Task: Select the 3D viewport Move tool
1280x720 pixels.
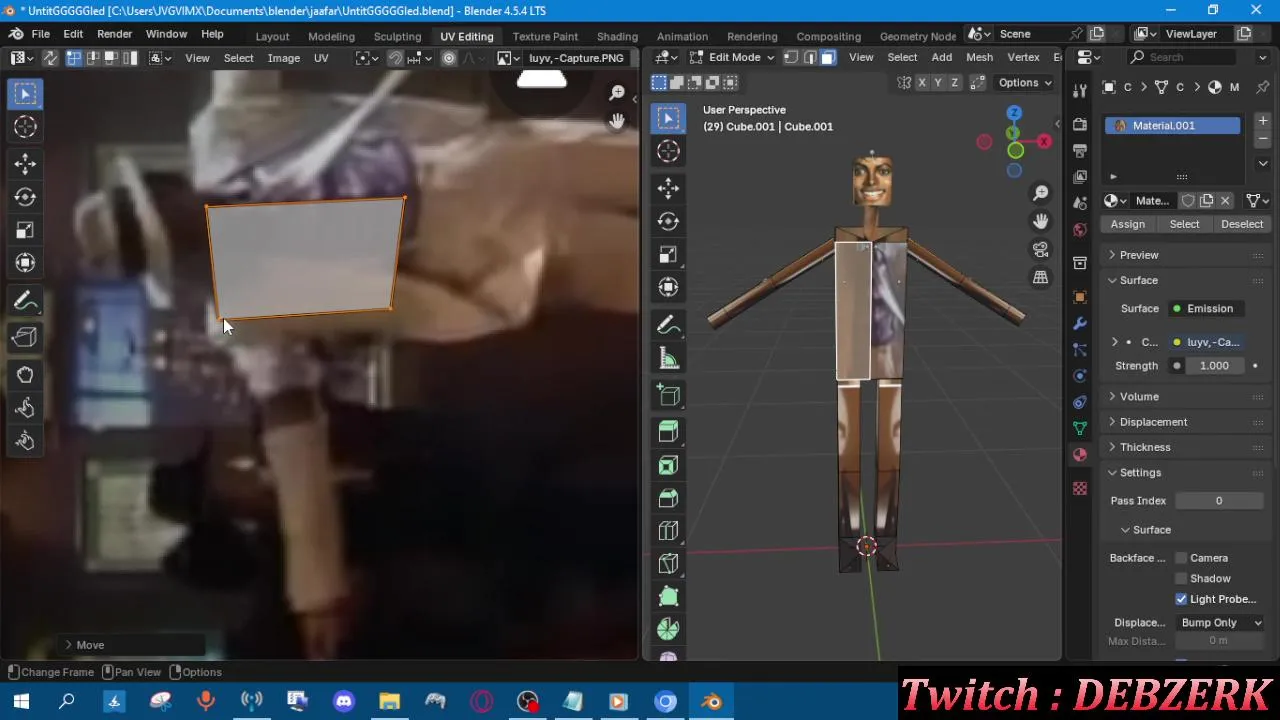Action: 668,188
